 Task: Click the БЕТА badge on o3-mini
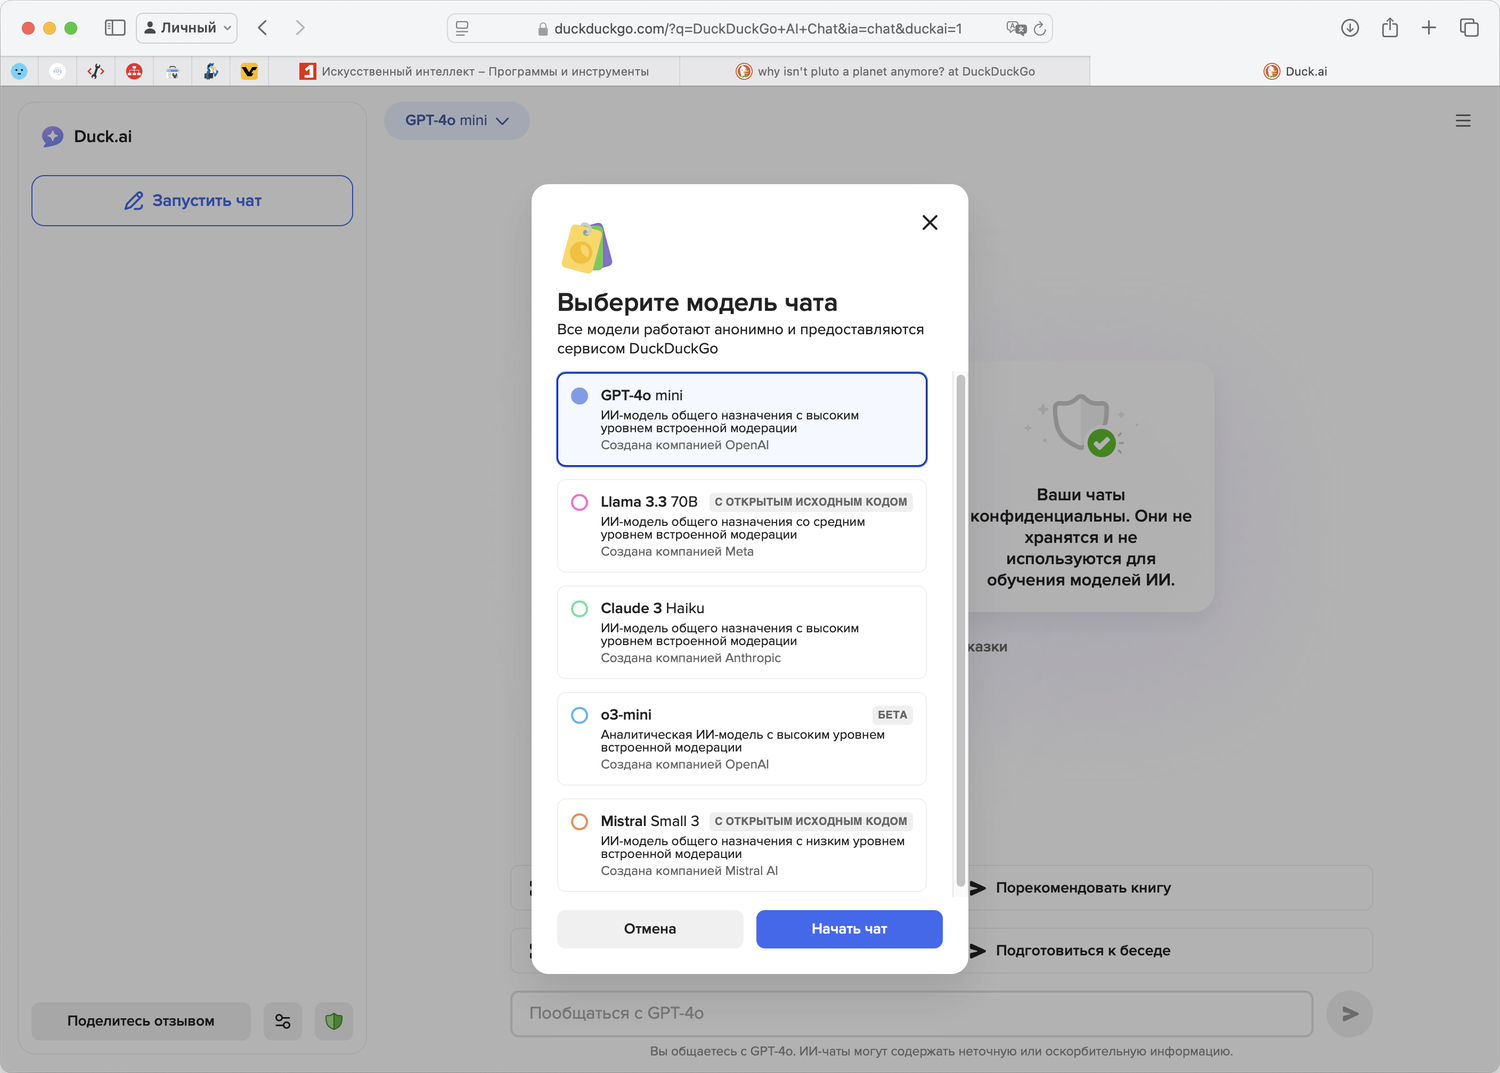coord(892,715)
